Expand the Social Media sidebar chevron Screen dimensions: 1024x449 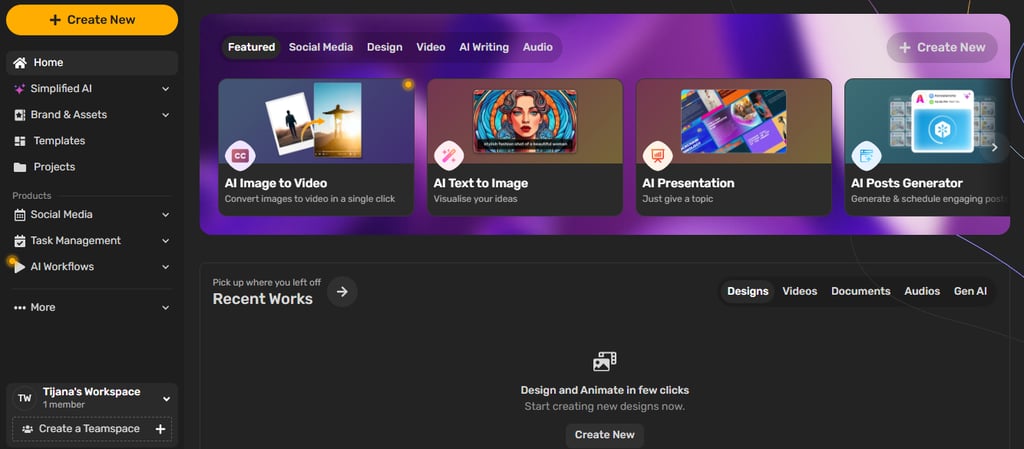tap(166, 215)
